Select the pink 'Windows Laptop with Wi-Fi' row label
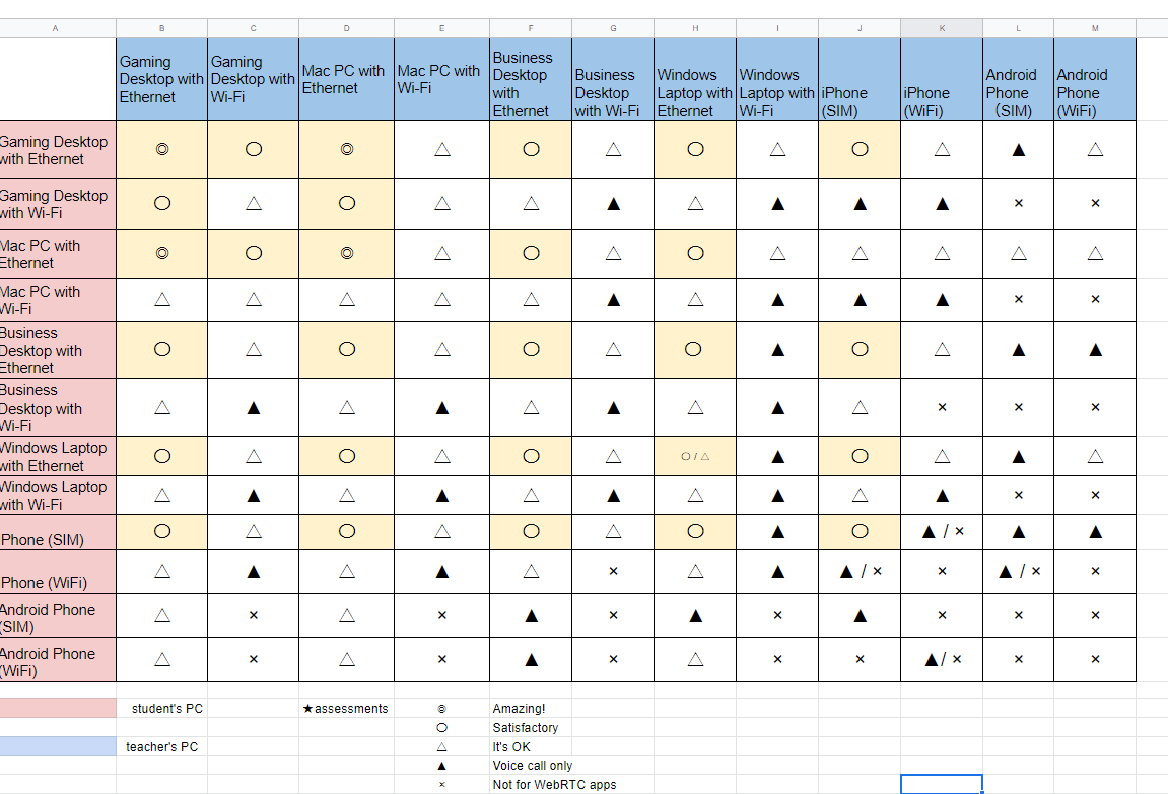This screenshot has height=794, width=1168. (x=58, y=495)
